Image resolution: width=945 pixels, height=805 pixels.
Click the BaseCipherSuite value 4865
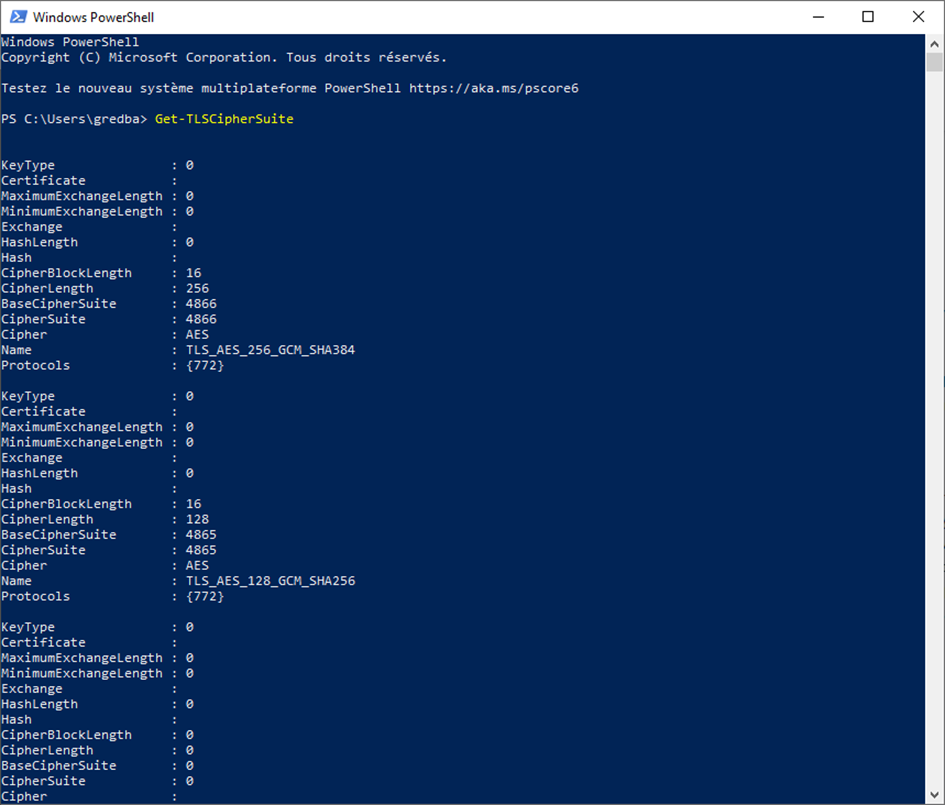[201, 534]
